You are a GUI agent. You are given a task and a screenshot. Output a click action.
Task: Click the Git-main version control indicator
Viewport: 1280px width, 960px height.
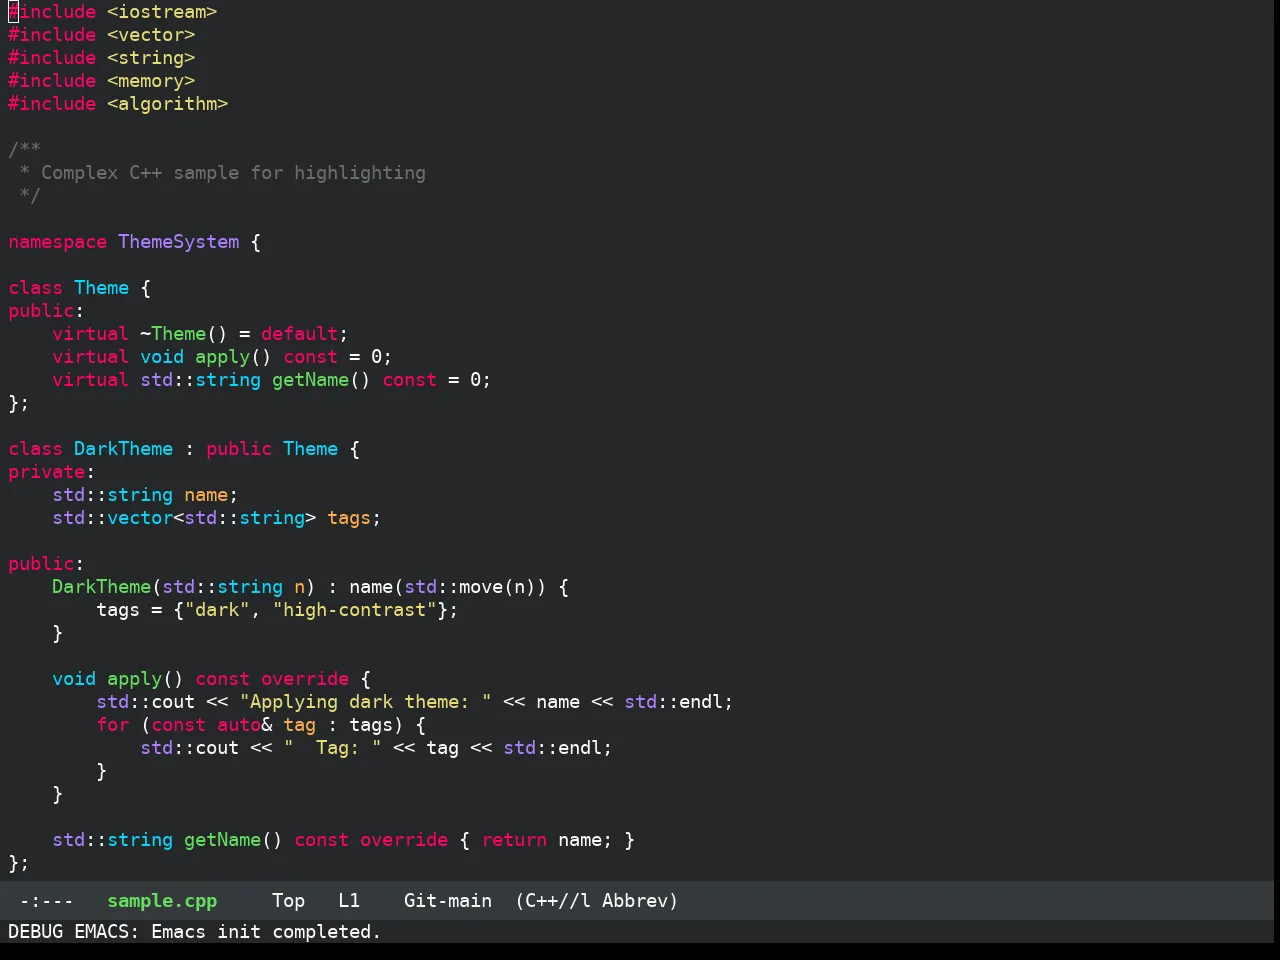coord(448,901)
